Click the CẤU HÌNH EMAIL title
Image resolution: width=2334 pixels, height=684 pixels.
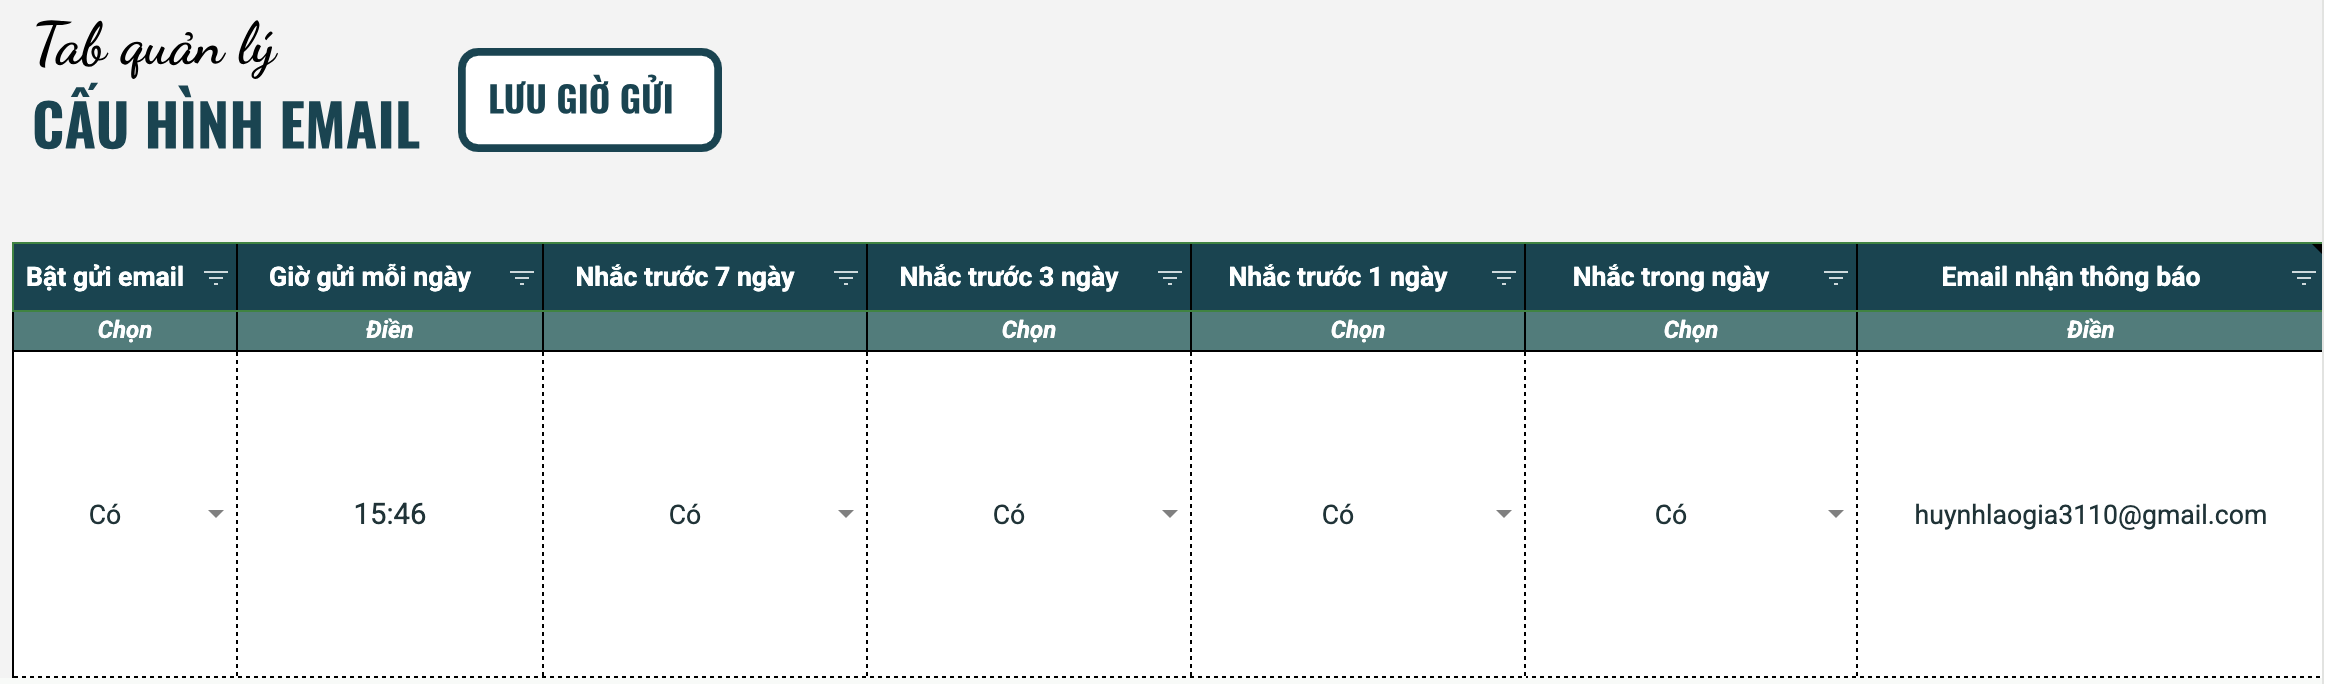coord(226,126)
